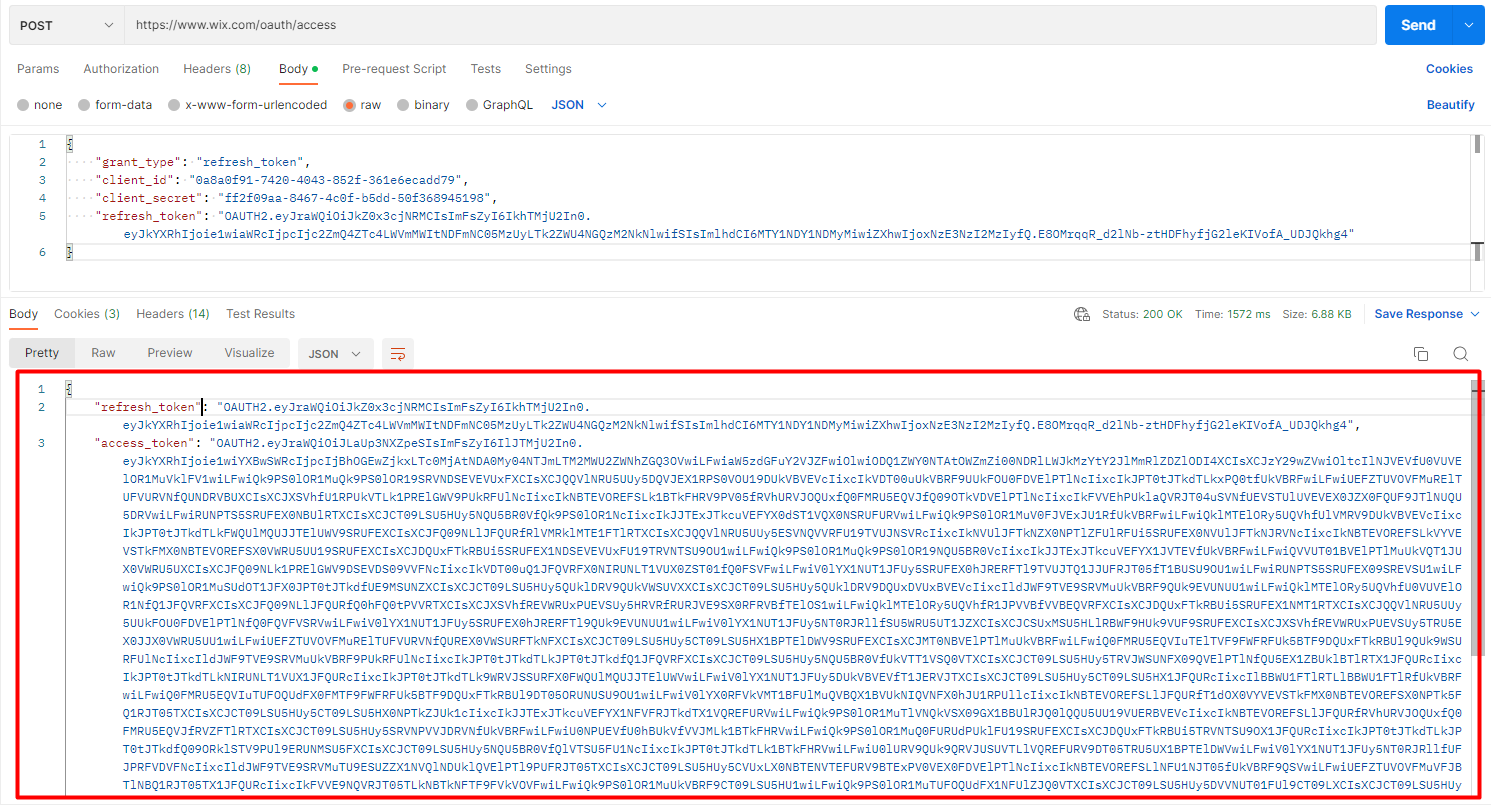Switch to the Preview response view
The height and width of the screenshot is (806, 1491).
pos(170,352)
